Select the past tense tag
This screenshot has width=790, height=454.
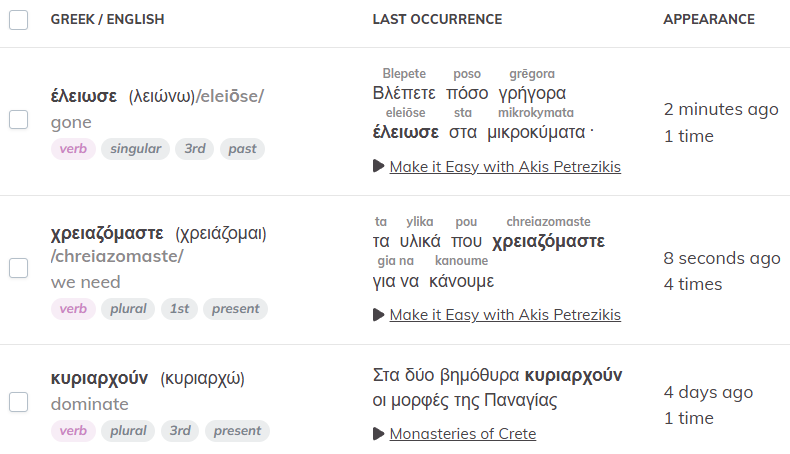point(242,149)
